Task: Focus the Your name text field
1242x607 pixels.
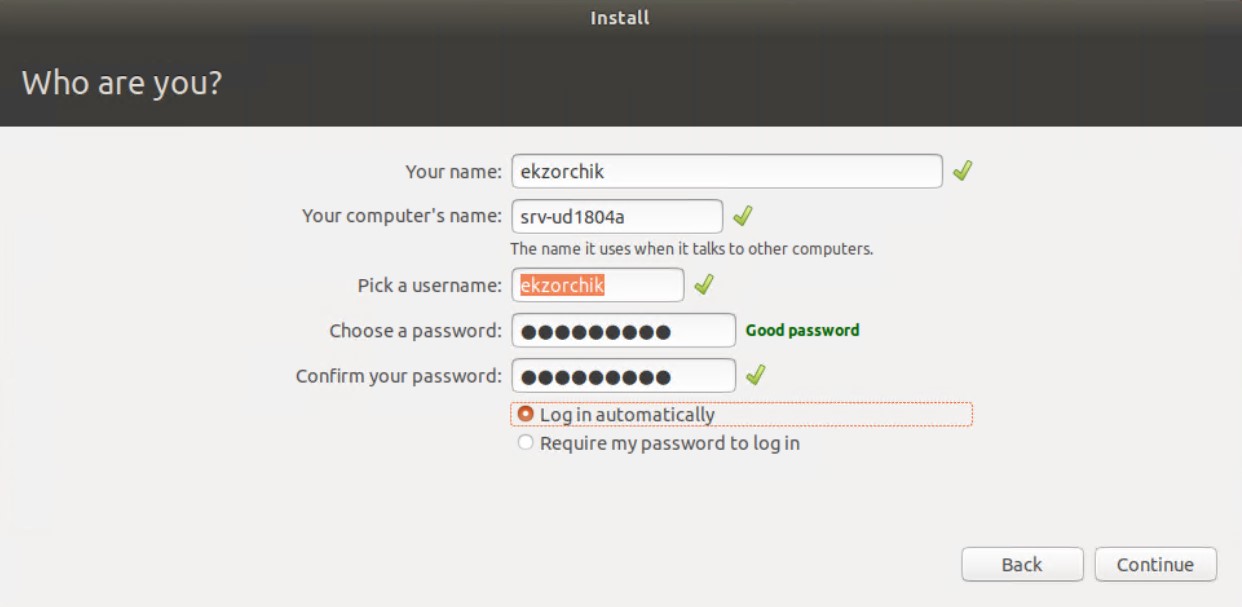Action: coord(726,171)
